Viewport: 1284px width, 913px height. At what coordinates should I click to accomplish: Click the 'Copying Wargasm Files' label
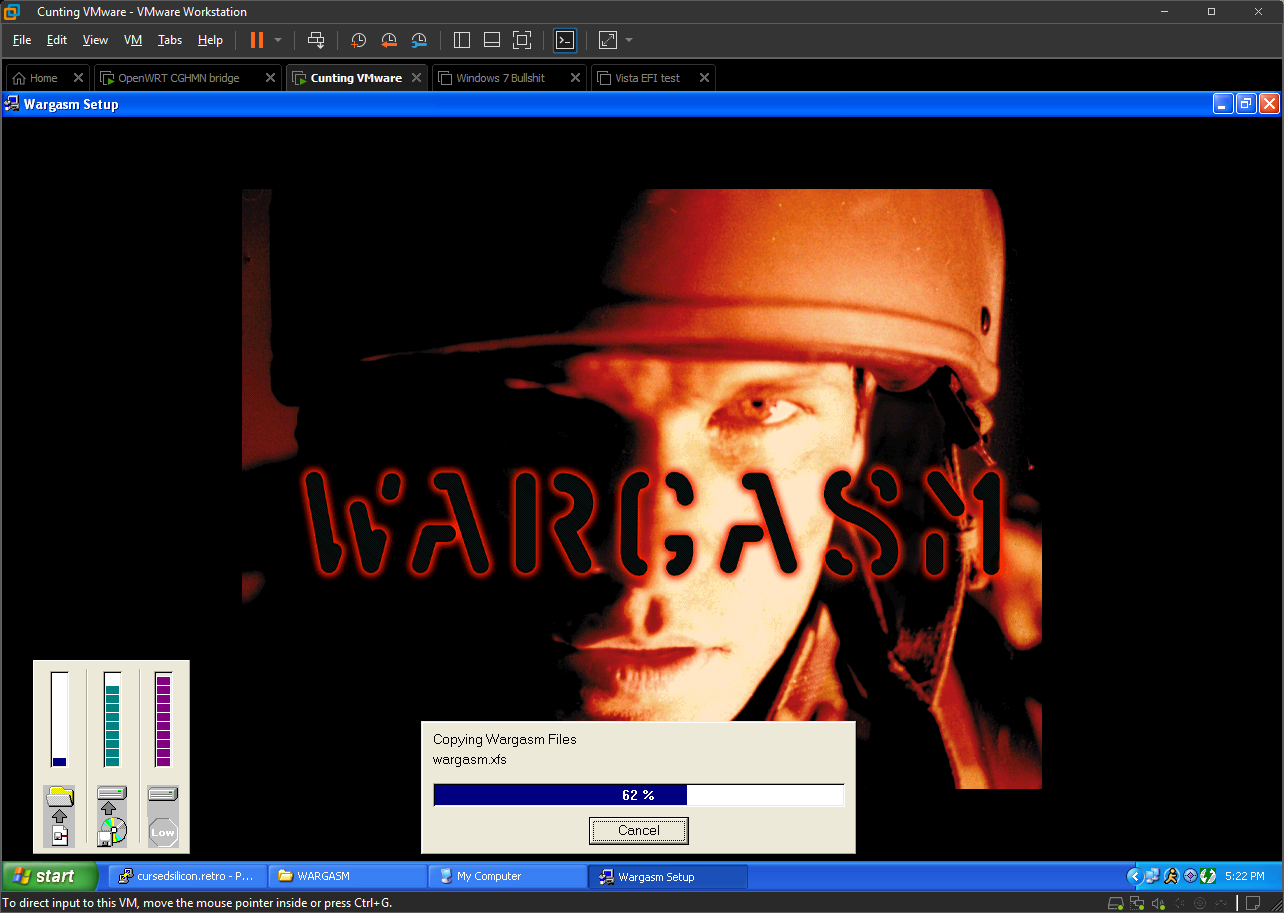pyautogui.click(x=505, y=740)
